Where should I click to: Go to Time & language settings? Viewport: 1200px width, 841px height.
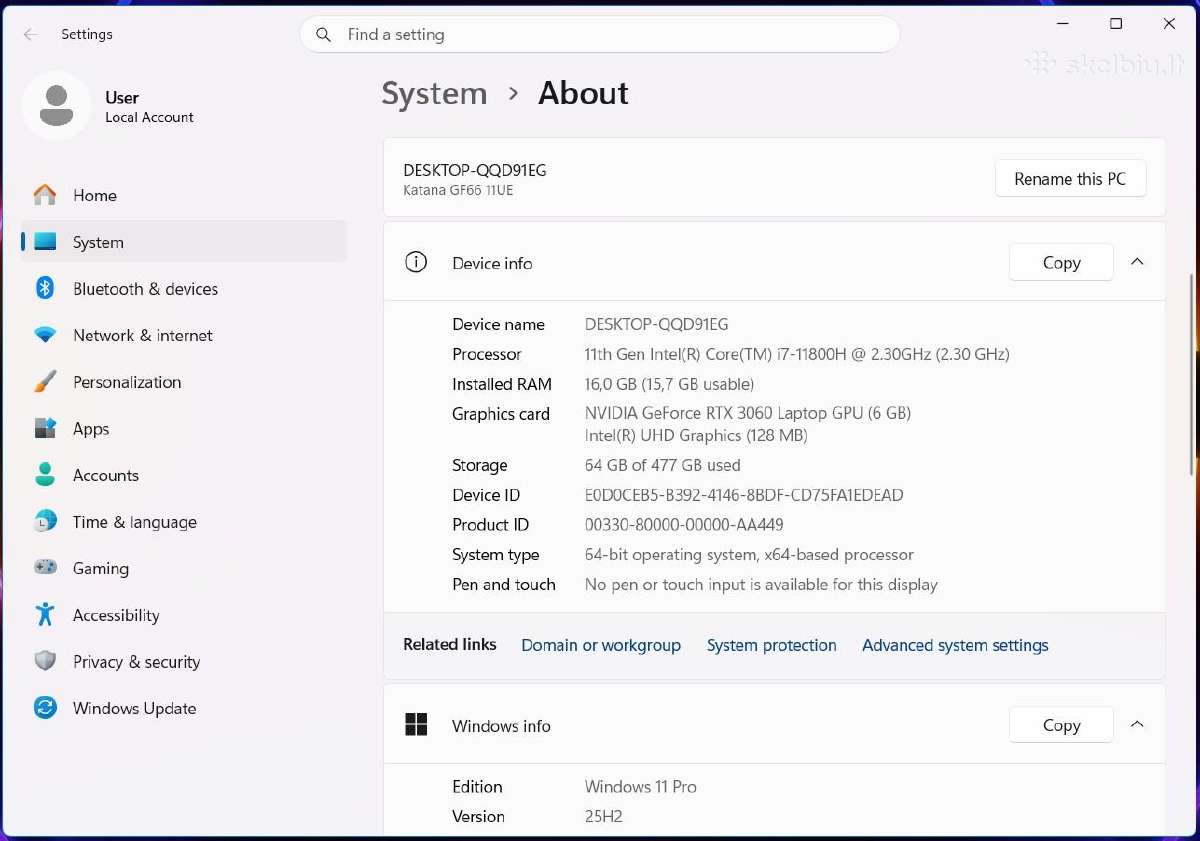tap(184, 522)
